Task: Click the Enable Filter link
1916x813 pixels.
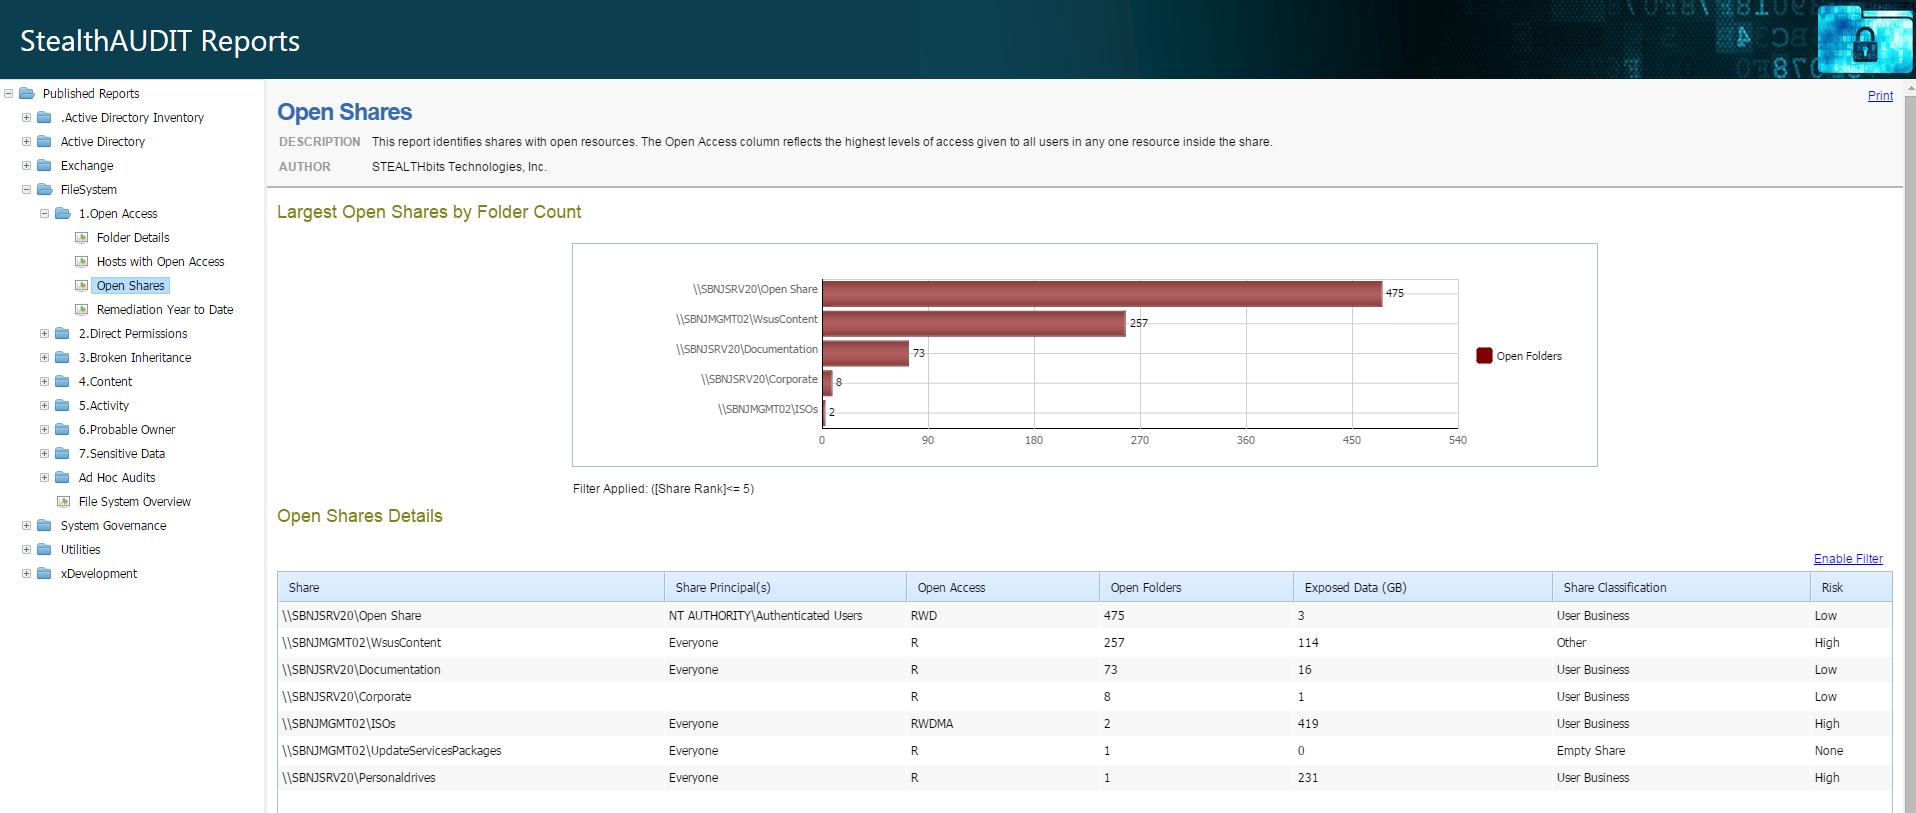Action: [1848, 559]
